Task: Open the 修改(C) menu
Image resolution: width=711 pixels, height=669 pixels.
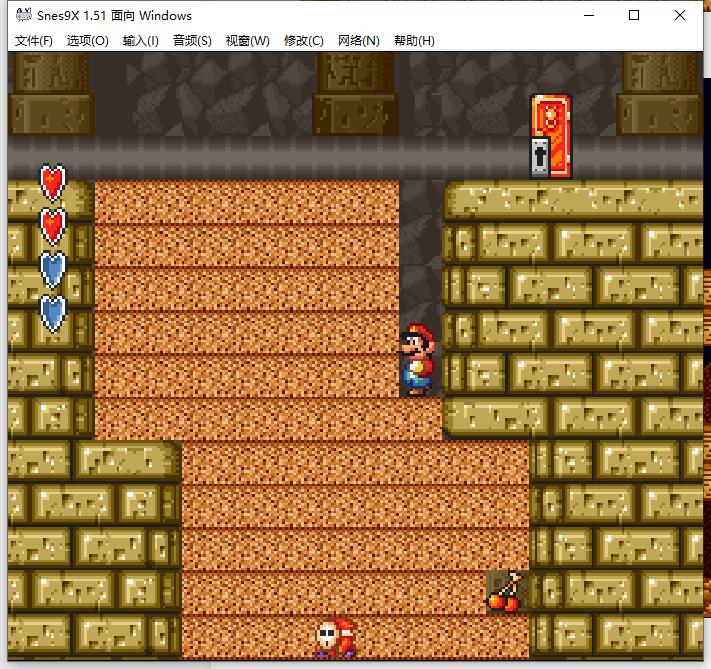Action: [303, 41]
